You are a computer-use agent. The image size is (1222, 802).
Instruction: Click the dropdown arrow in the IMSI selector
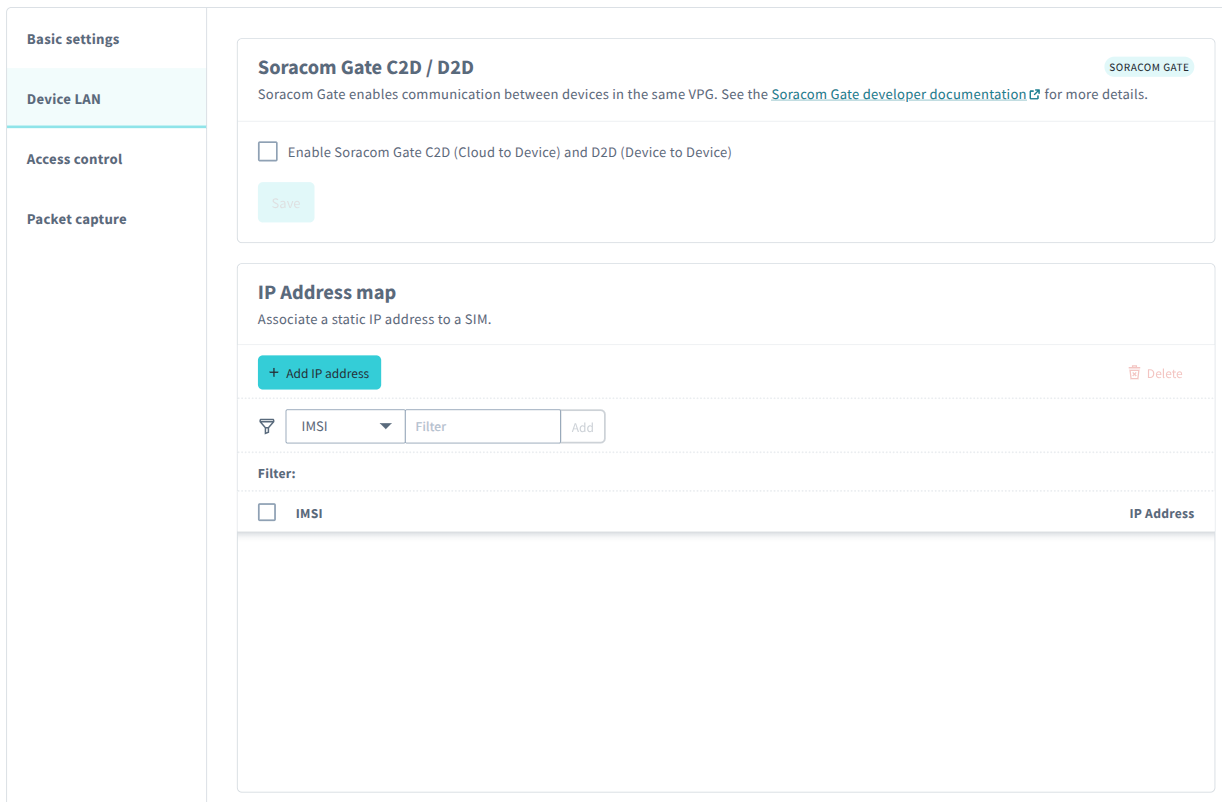point(385,426)
